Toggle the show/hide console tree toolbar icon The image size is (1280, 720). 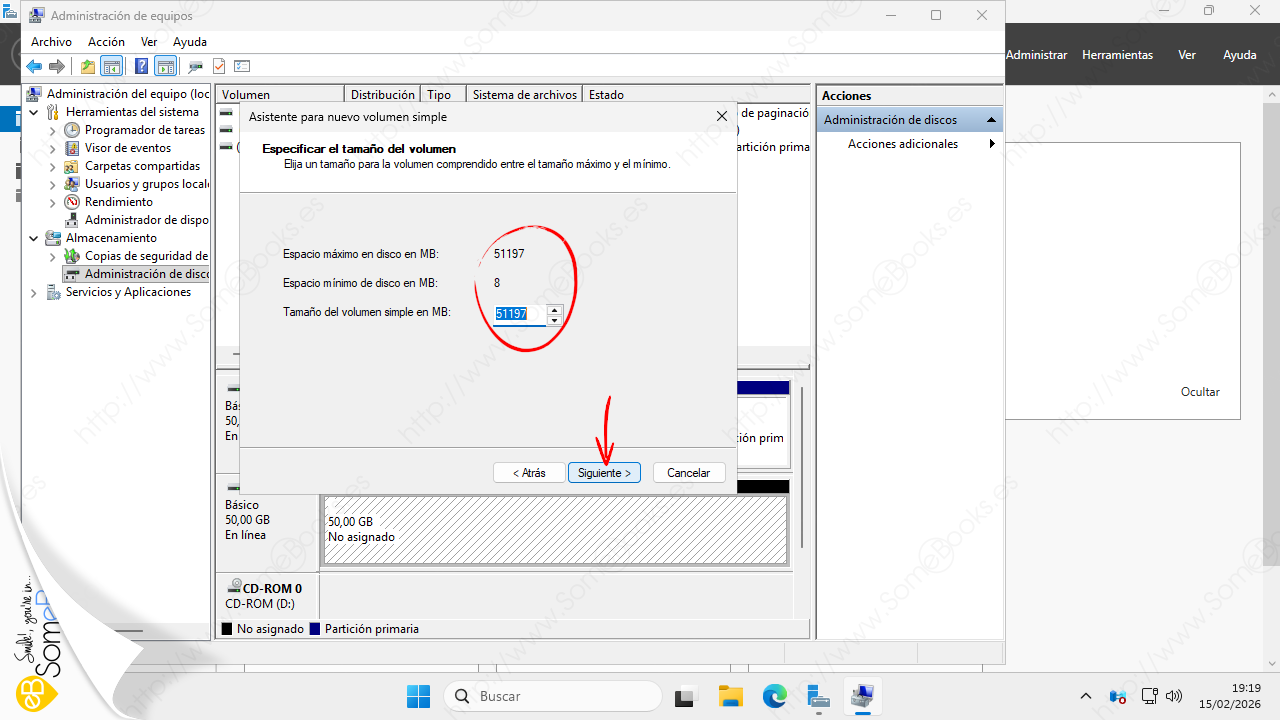[x=112, y=67]
